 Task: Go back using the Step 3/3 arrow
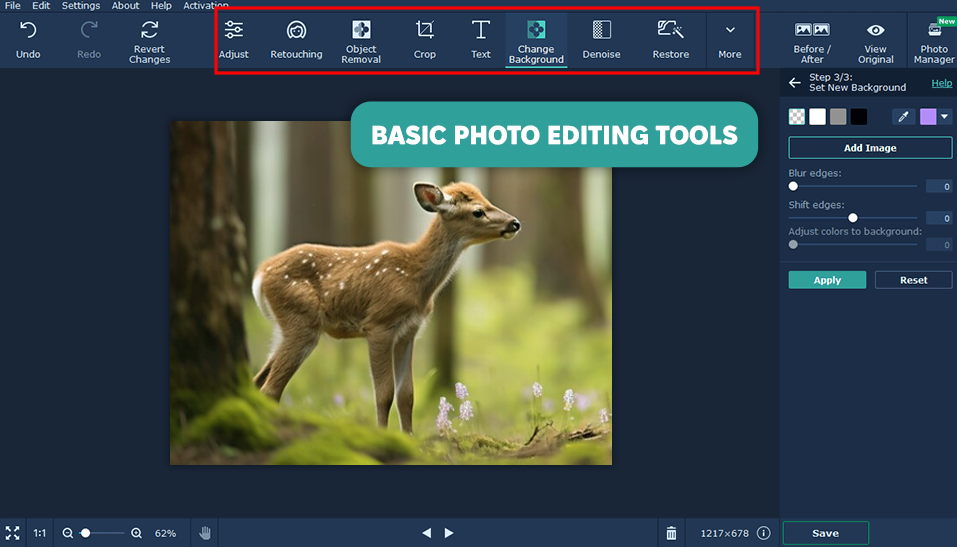pyautogui.click(x=795, y=83)
